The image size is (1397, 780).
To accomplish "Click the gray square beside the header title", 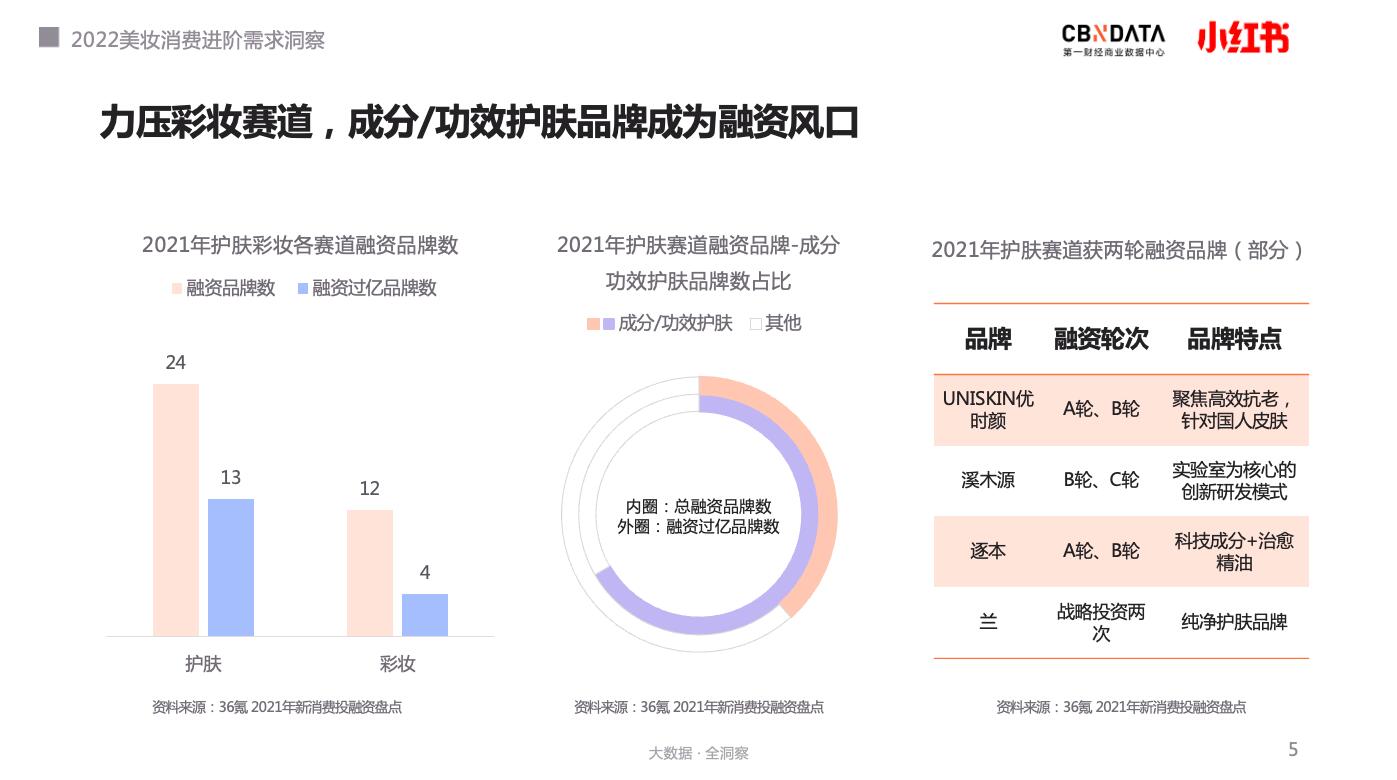I will (48, 38).
